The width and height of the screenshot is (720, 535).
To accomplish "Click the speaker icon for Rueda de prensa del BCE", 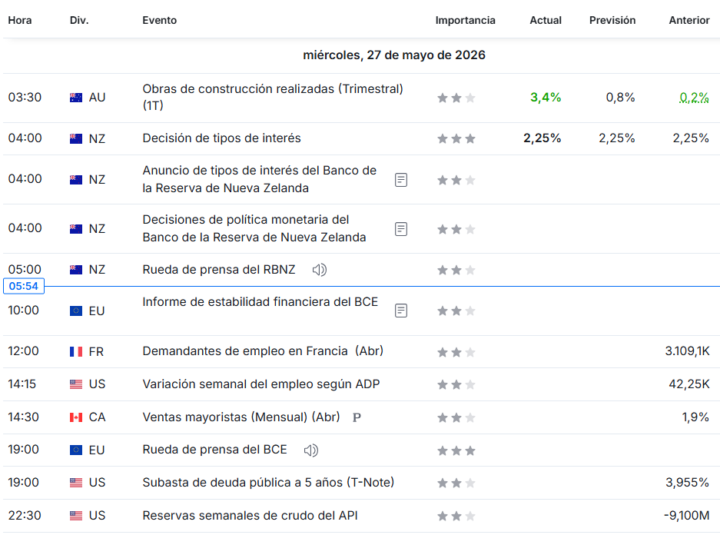I will click(x=311, y=450).
